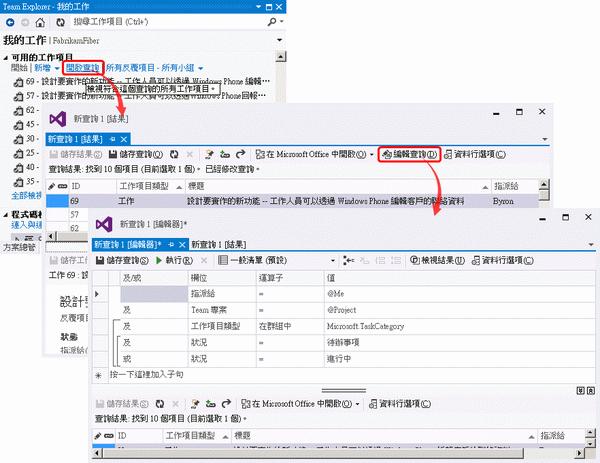
Task: Select row 69 in the results grid
Action: point(293,201)
